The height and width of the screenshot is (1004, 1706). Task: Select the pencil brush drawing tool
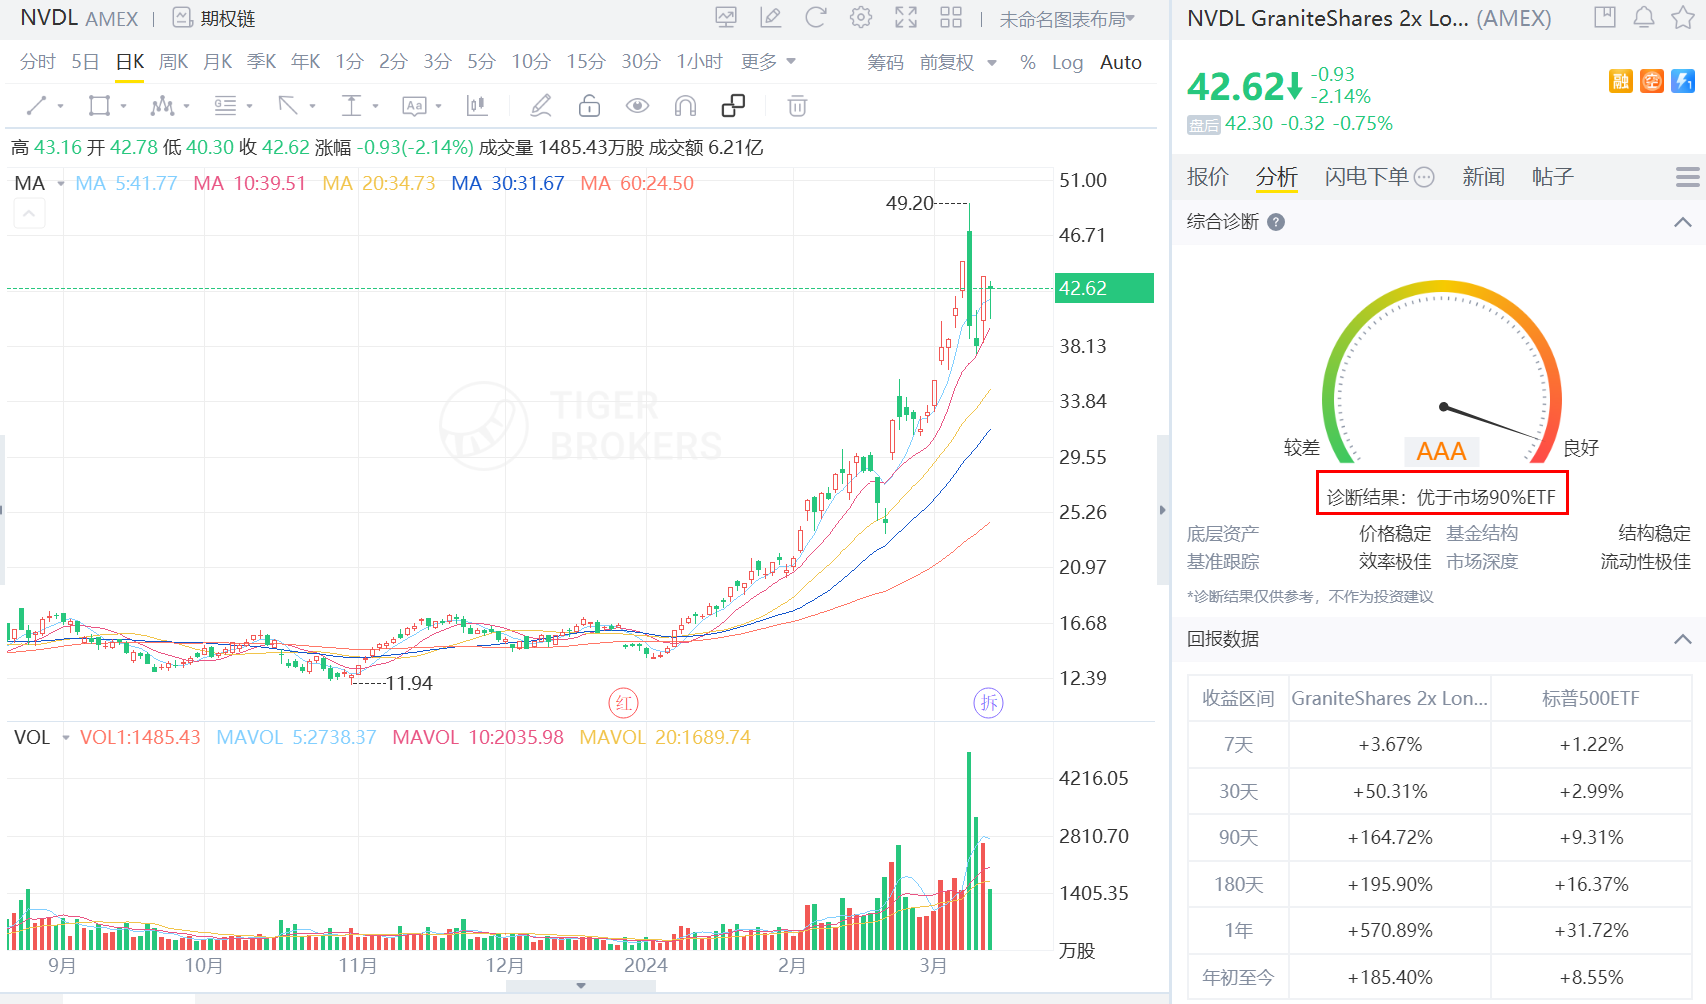click(541, 106)
